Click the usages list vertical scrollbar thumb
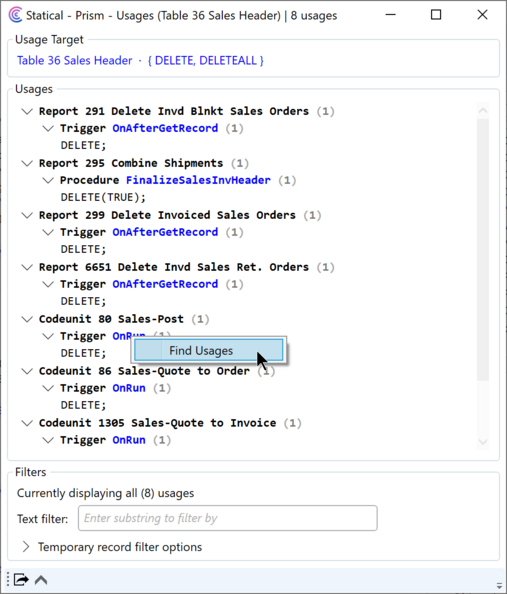Screen dimensions: 507x594 coord(483,250)
